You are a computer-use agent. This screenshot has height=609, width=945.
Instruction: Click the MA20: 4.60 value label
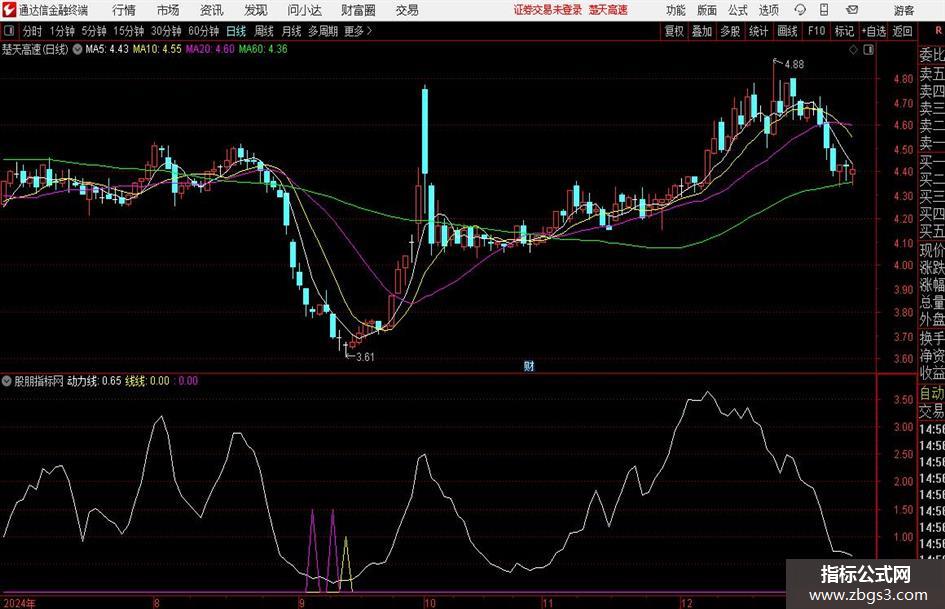coord(210,49)
